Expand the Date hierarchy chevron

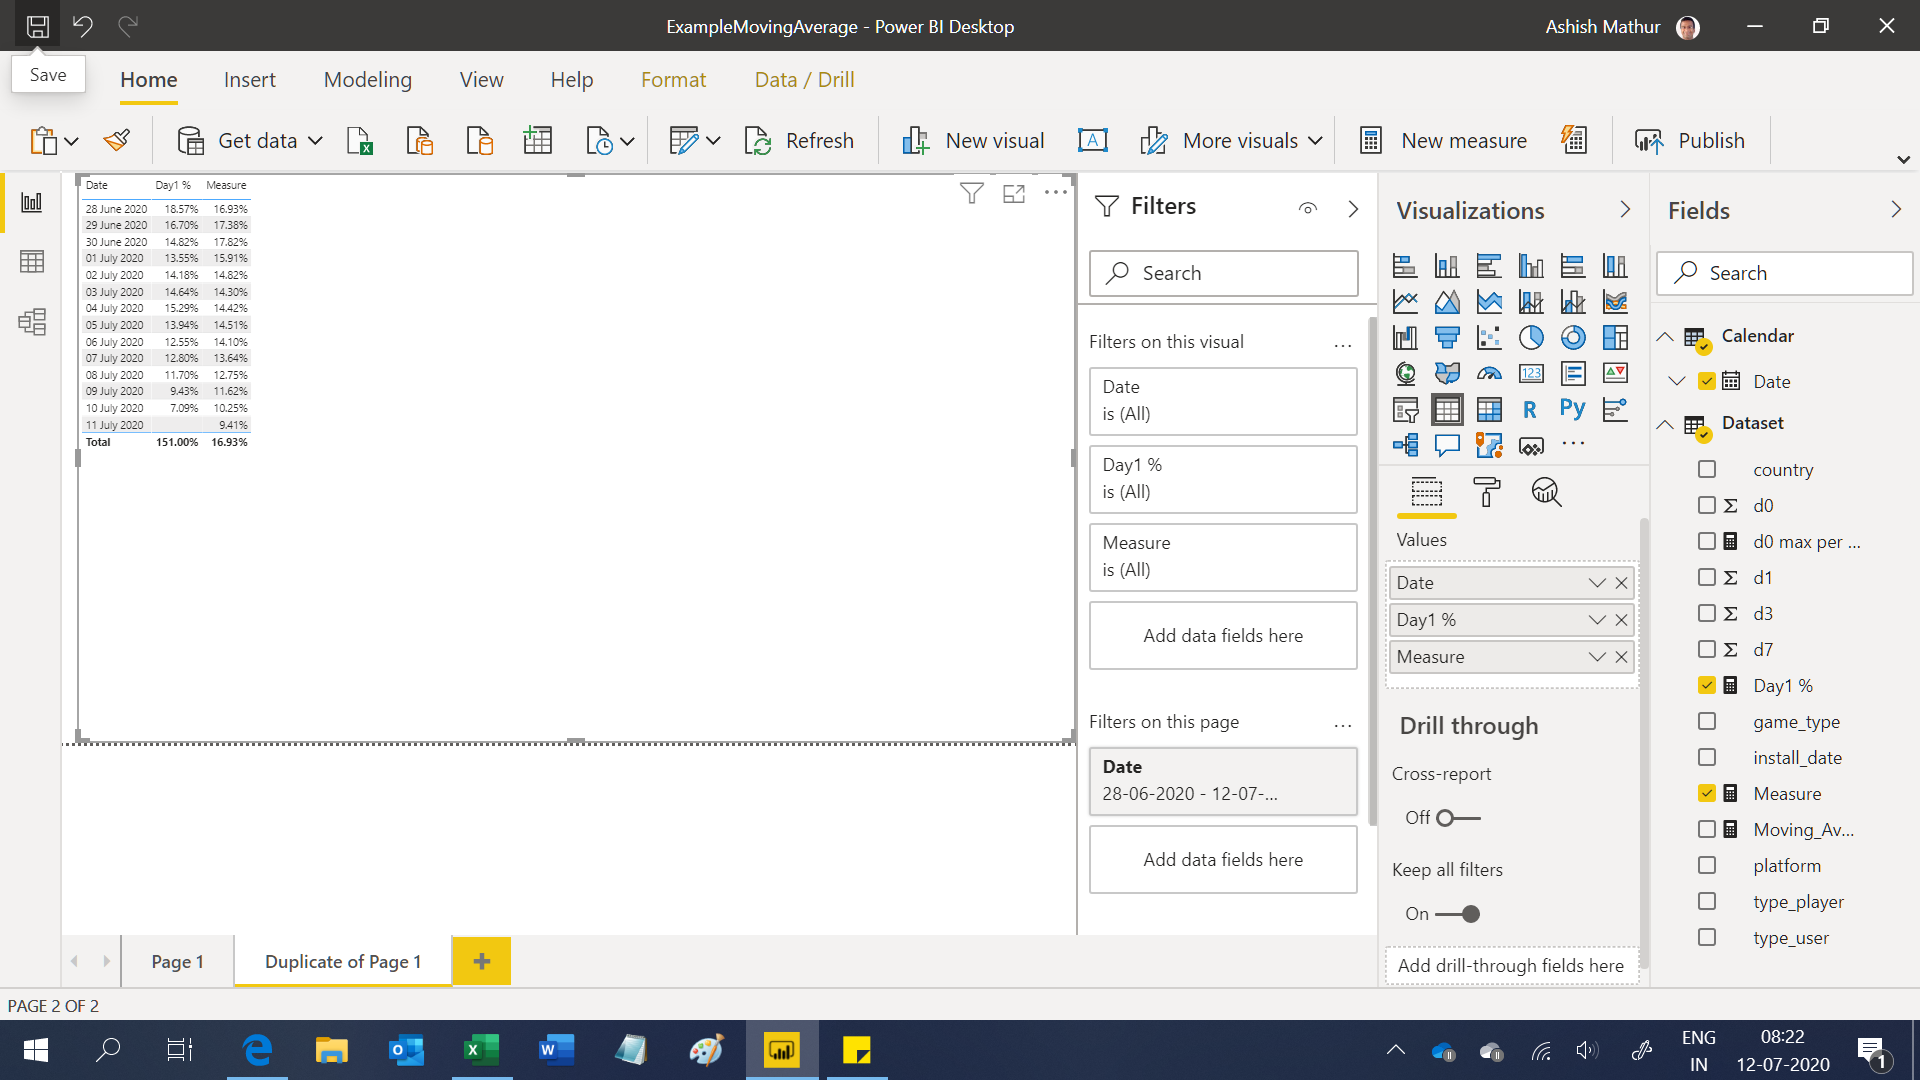[x=1677, y=381]
